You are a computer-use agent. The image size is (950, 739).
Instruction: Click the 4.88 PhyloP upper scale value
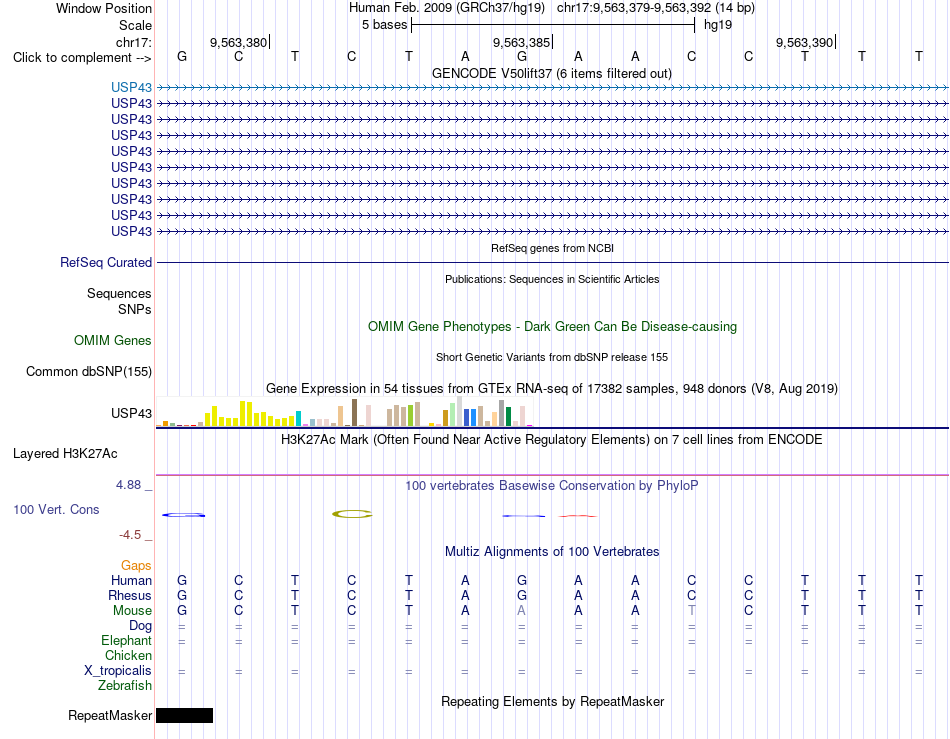(128, 485)
